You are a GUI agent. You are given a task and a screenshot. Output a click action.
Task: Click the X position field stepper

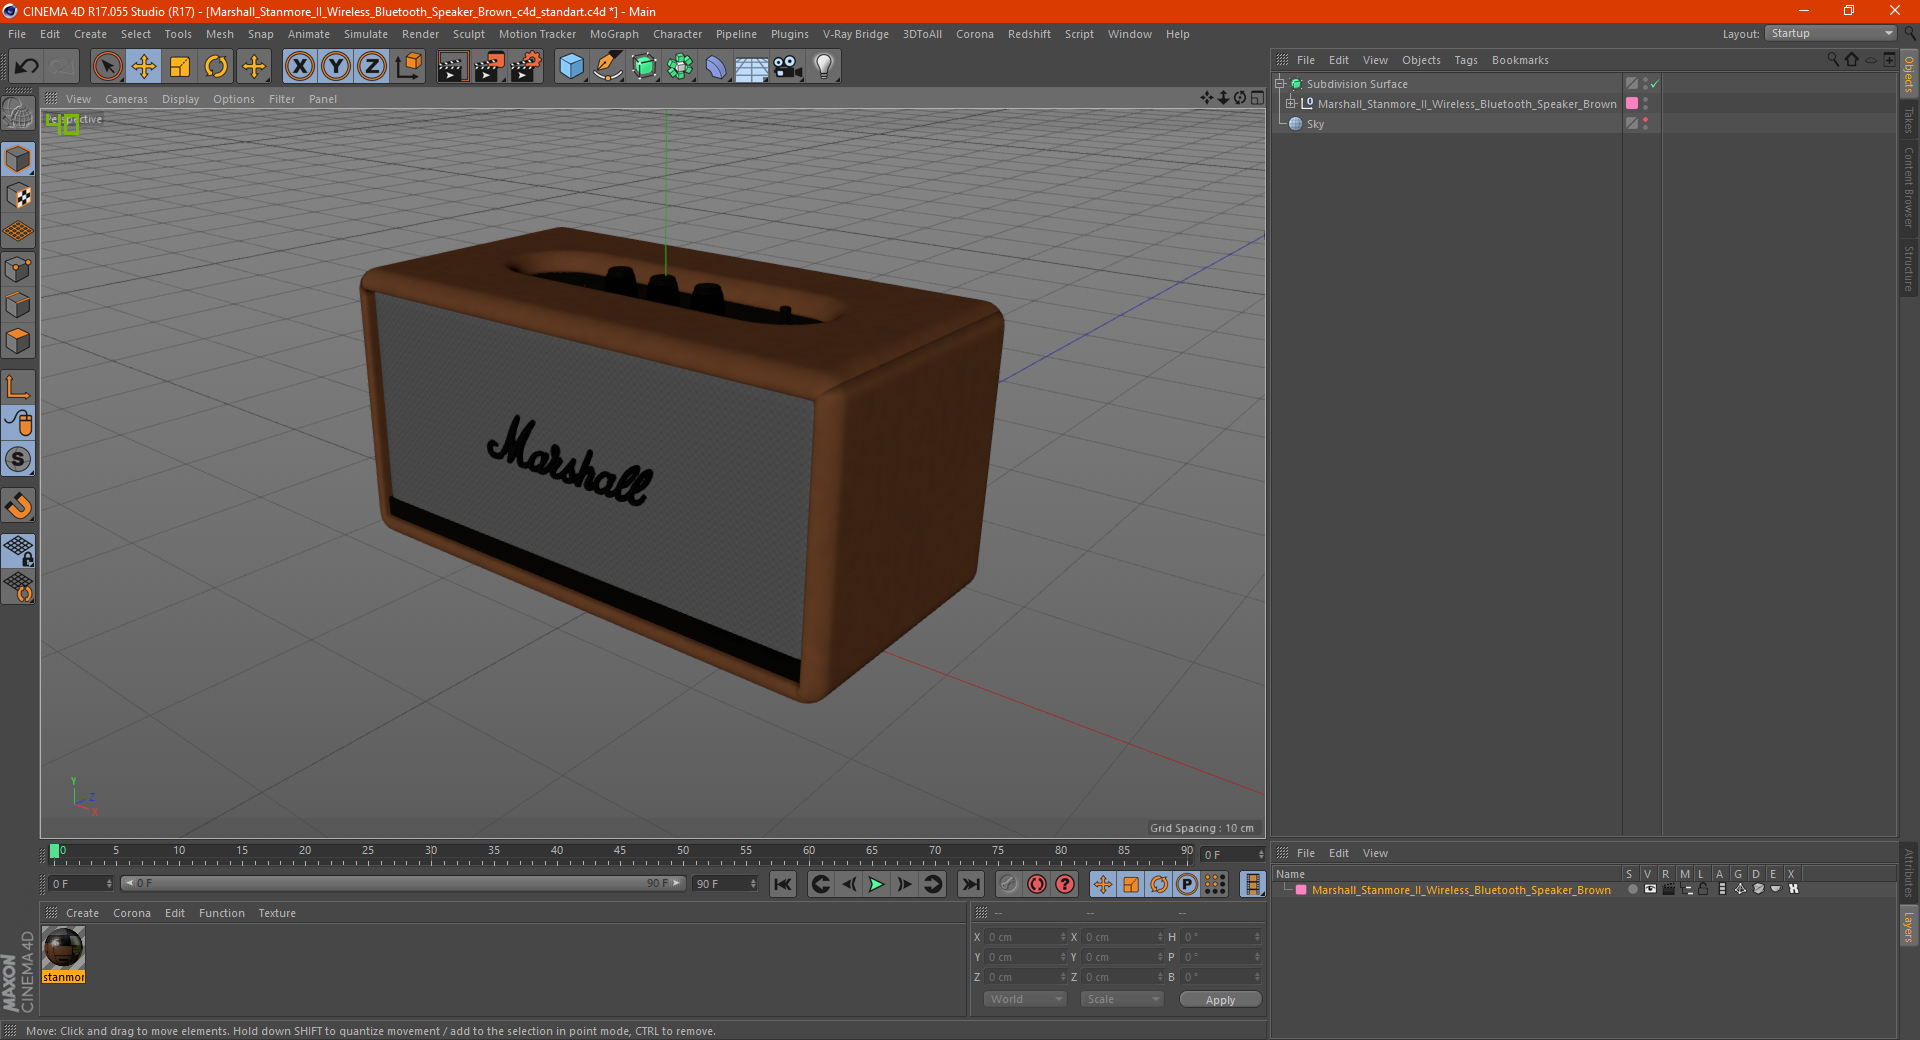(1063, 937)
